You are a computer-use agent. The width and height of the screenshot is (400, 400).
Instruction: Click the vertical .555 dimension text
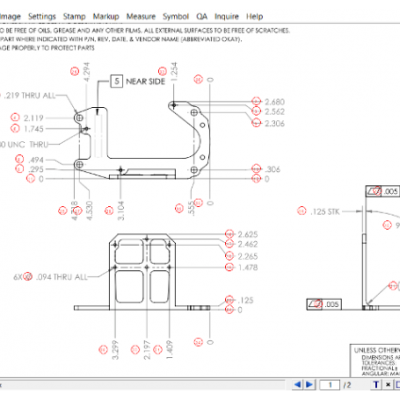pos(191,209)
